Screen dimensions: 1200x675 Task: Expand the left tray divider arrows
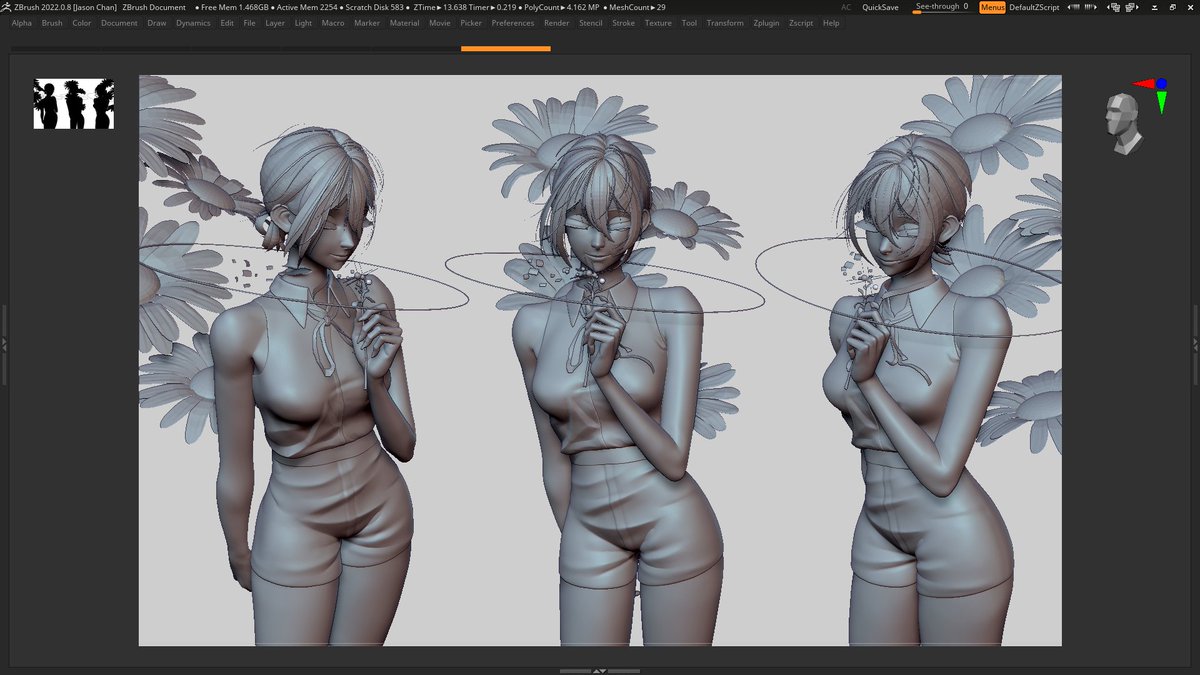tap(4, 345)
